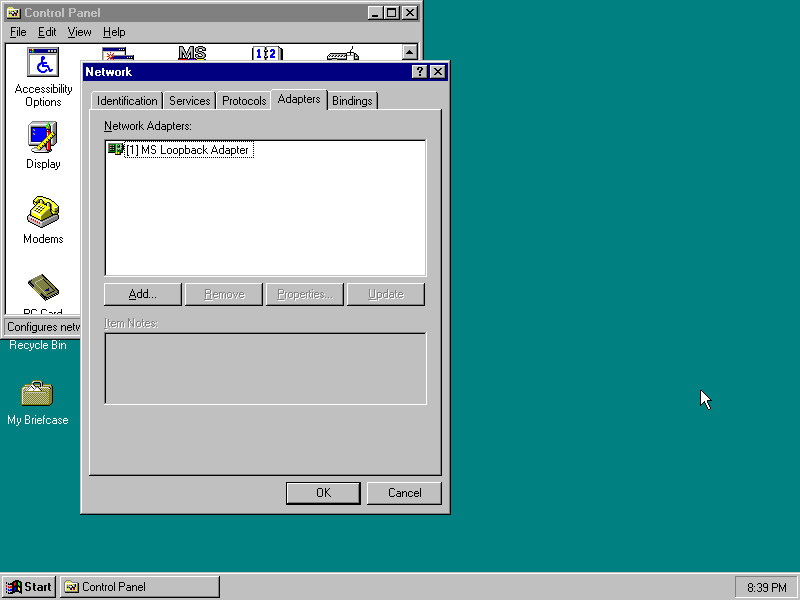Image resolution: width=800 pixels, height=600 pixels.
Task: Click the Network dialog help question mark
Action: [x=419, y=72]
